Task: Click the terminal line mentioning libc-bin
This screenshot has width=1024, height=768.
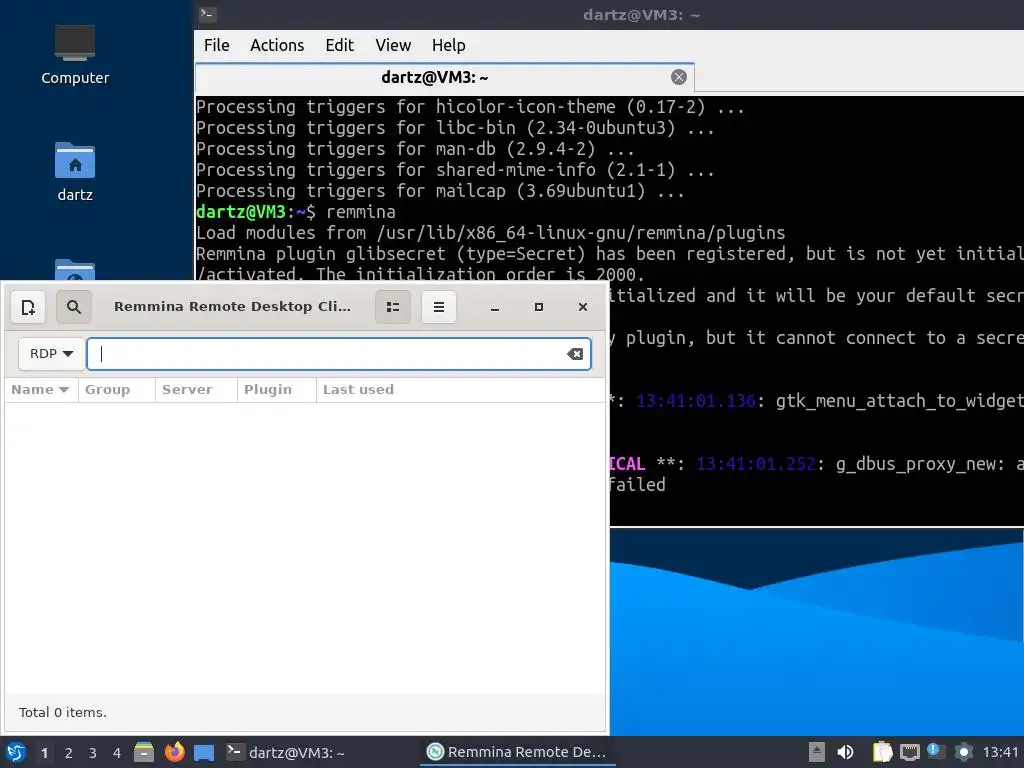Action: tap(455, 128)
